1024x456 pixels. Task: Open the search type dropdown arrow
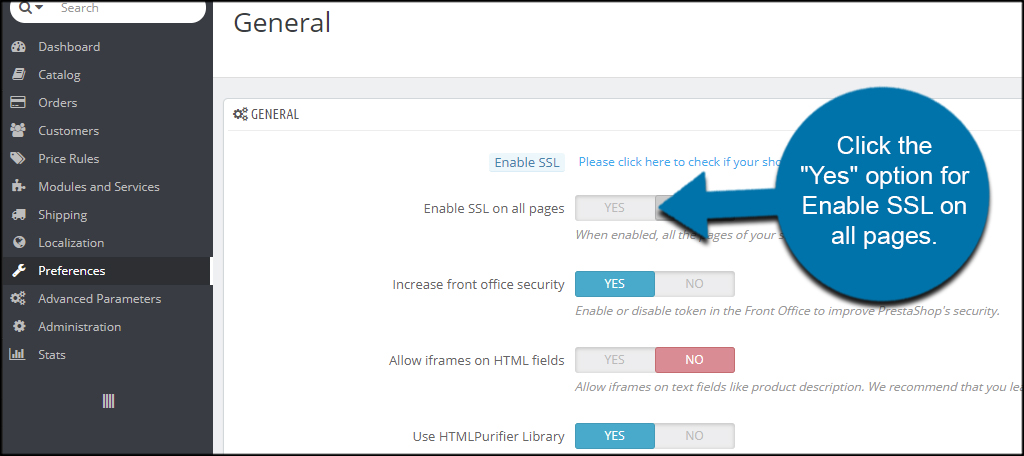point(39,8)
